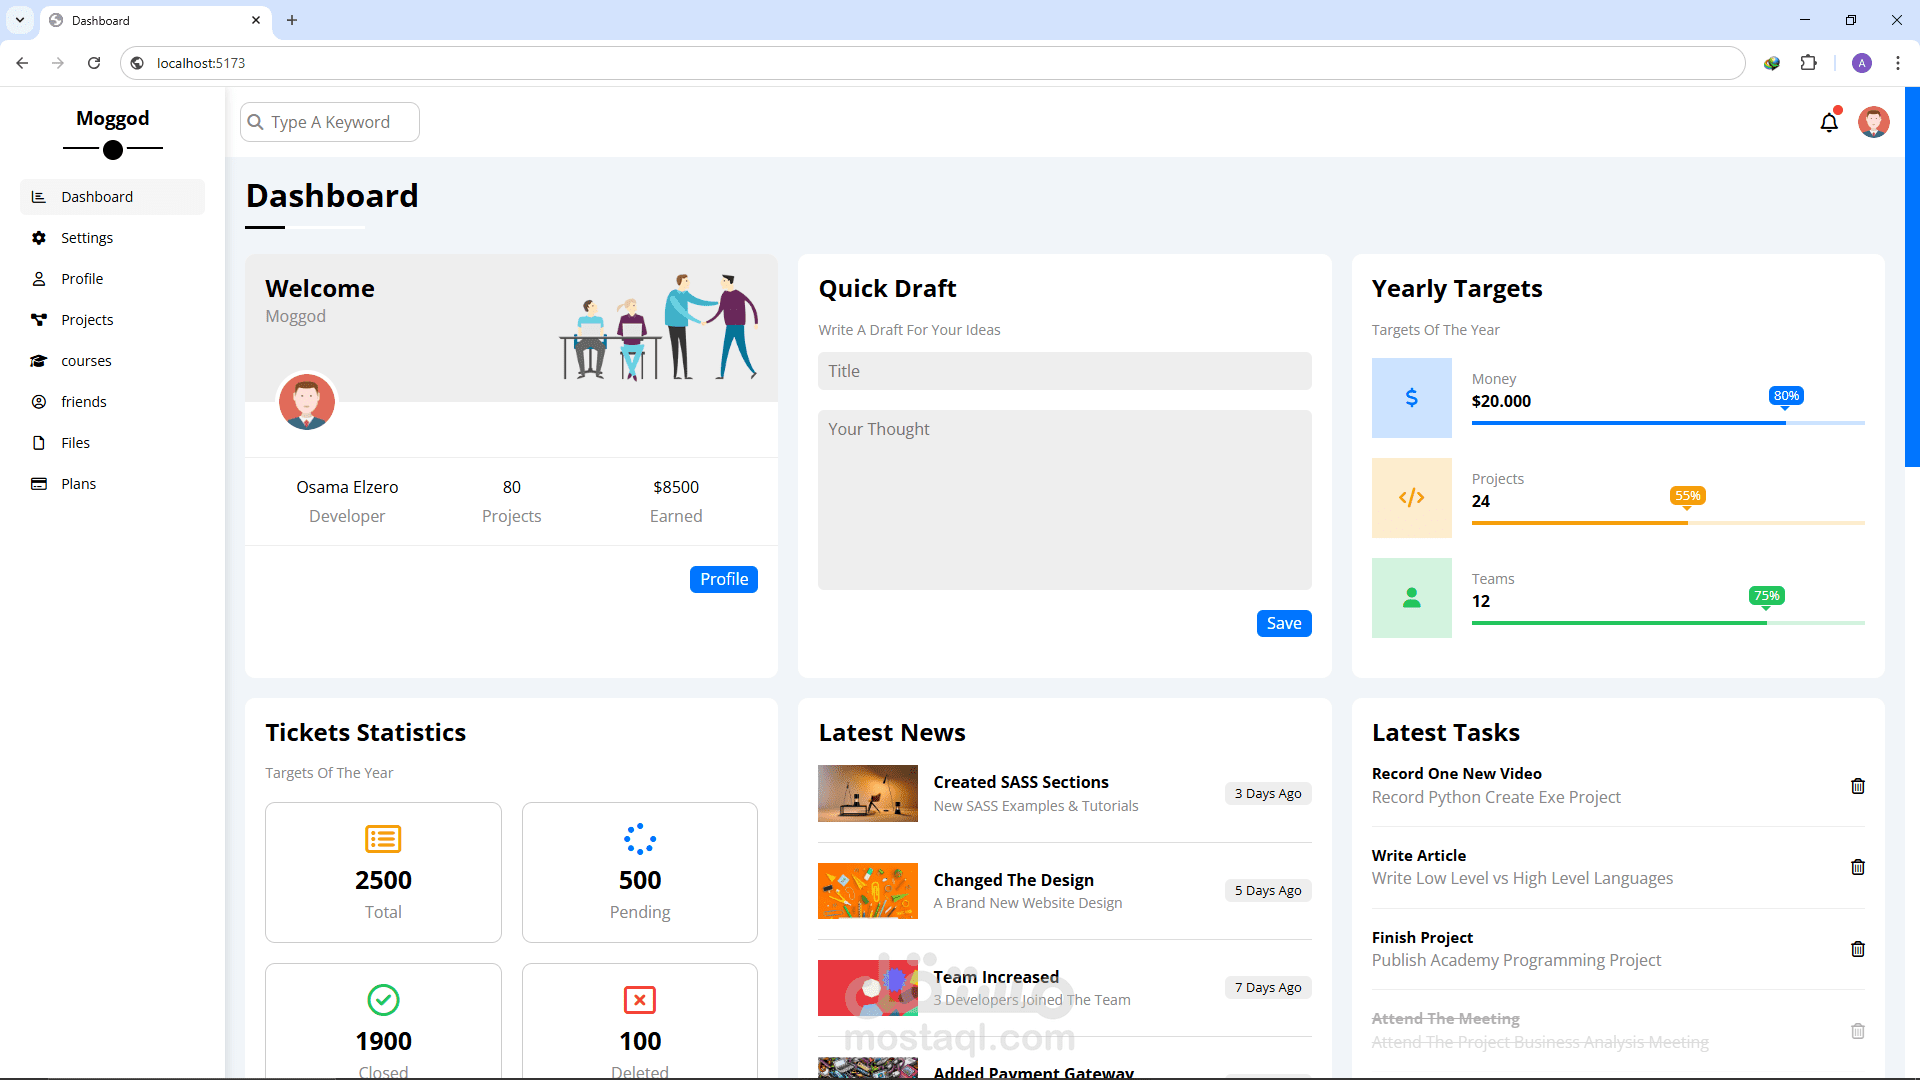1920x1080 pixels.
Task: Click the notification bell icon
Action: coord(1829,122)
